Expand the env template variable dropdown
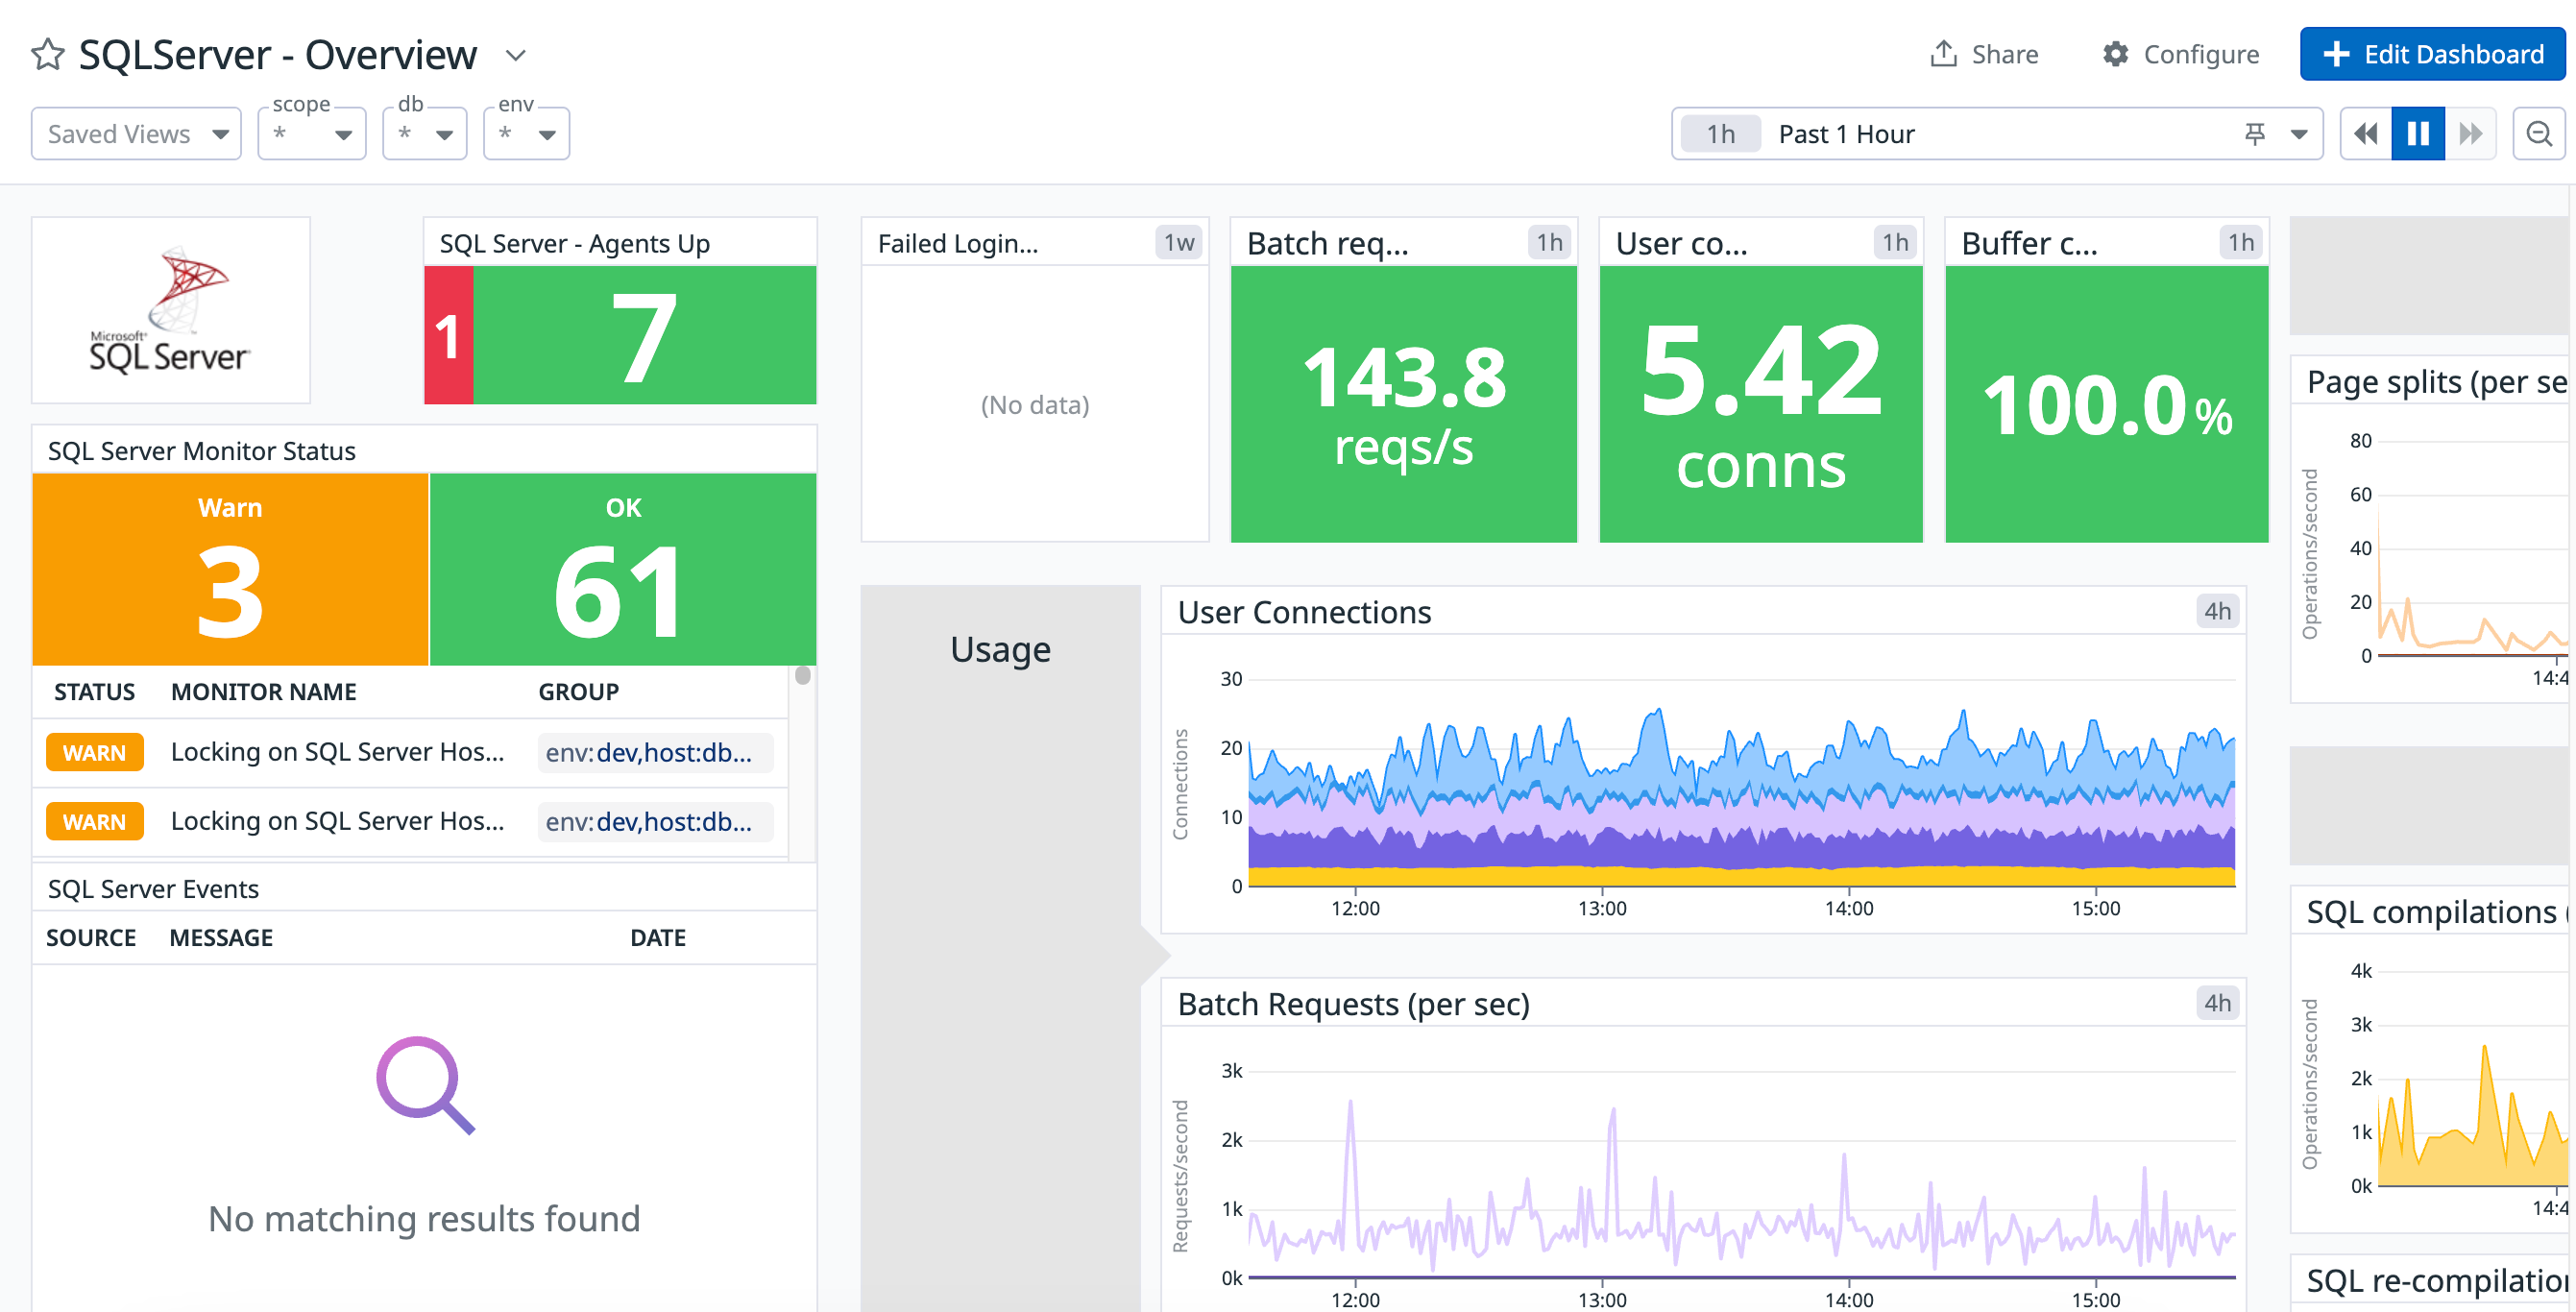 526,134
